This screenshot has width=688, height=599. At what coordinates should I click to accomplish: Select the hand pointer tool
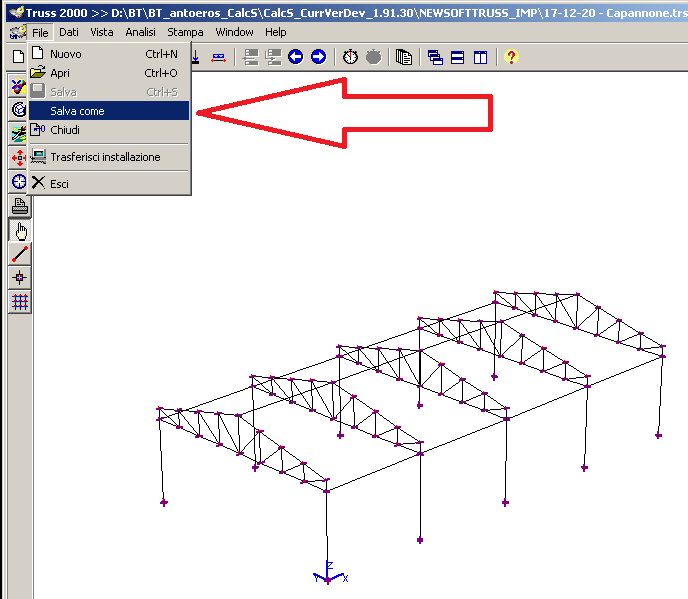[20, 230]
